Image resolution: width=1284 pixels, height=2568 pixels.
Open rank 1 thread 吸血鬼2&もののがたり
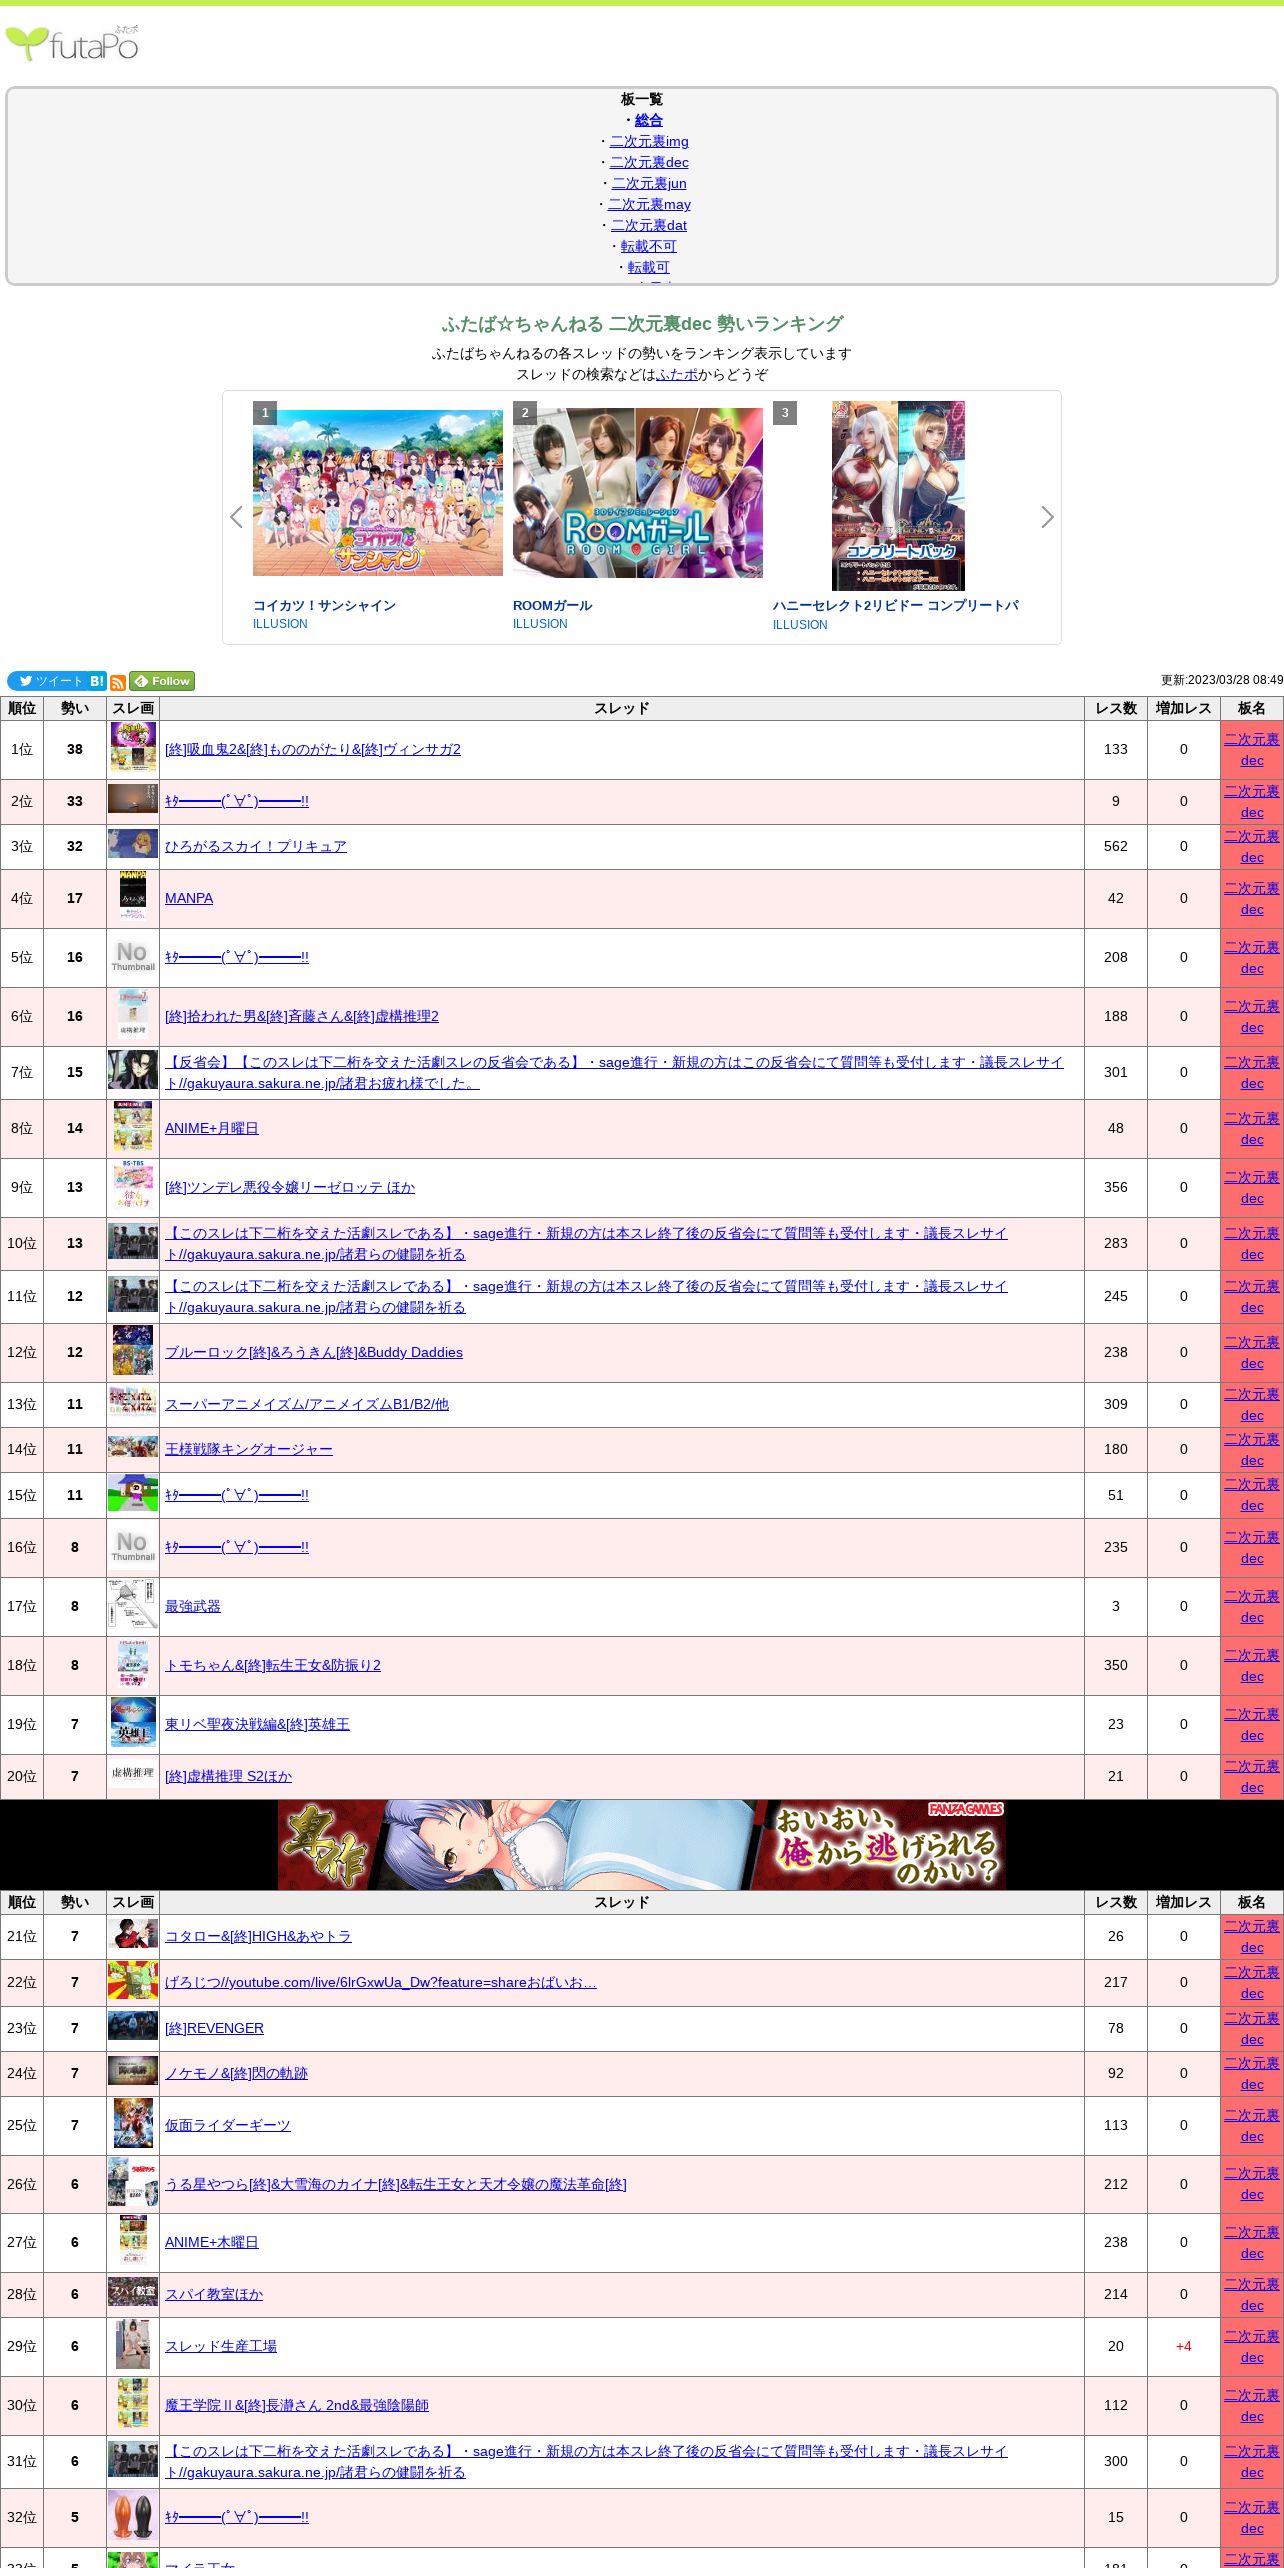pyautogui.click(x=313, y=749)
